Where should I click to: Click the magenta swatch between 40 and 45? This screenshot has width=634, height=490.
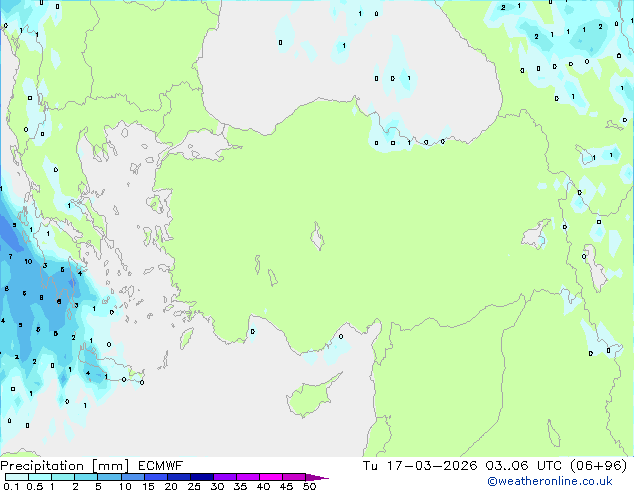[271, 477]
